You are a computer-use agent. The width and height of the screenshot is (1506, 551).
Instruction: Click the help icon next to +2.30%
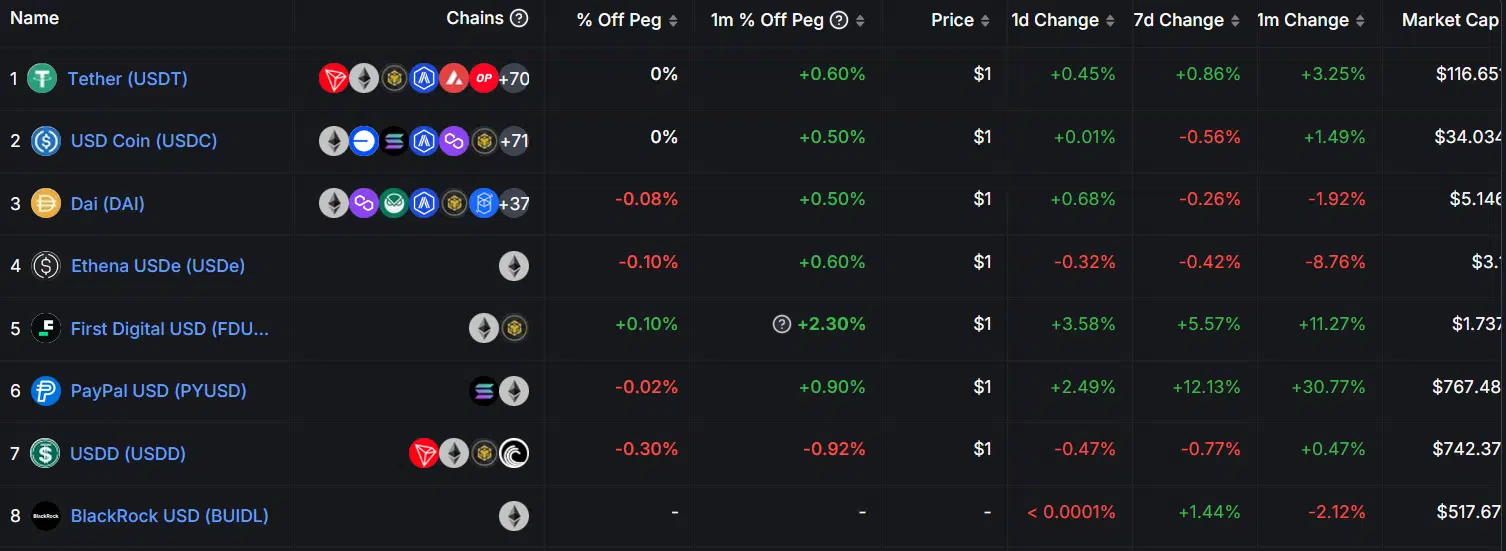[782, 324]
